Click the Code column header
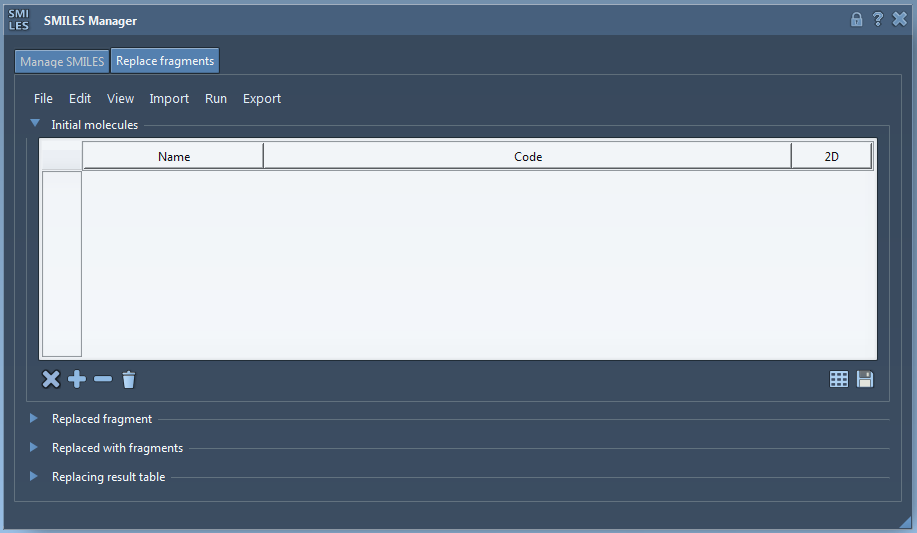This screenshot has height=533, width=917. [x=528, y=157]
